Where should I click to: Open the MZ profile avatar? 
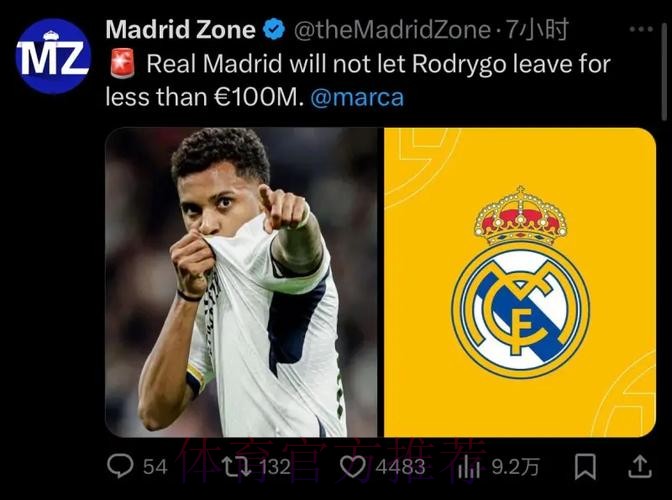[x=53, y=56]
